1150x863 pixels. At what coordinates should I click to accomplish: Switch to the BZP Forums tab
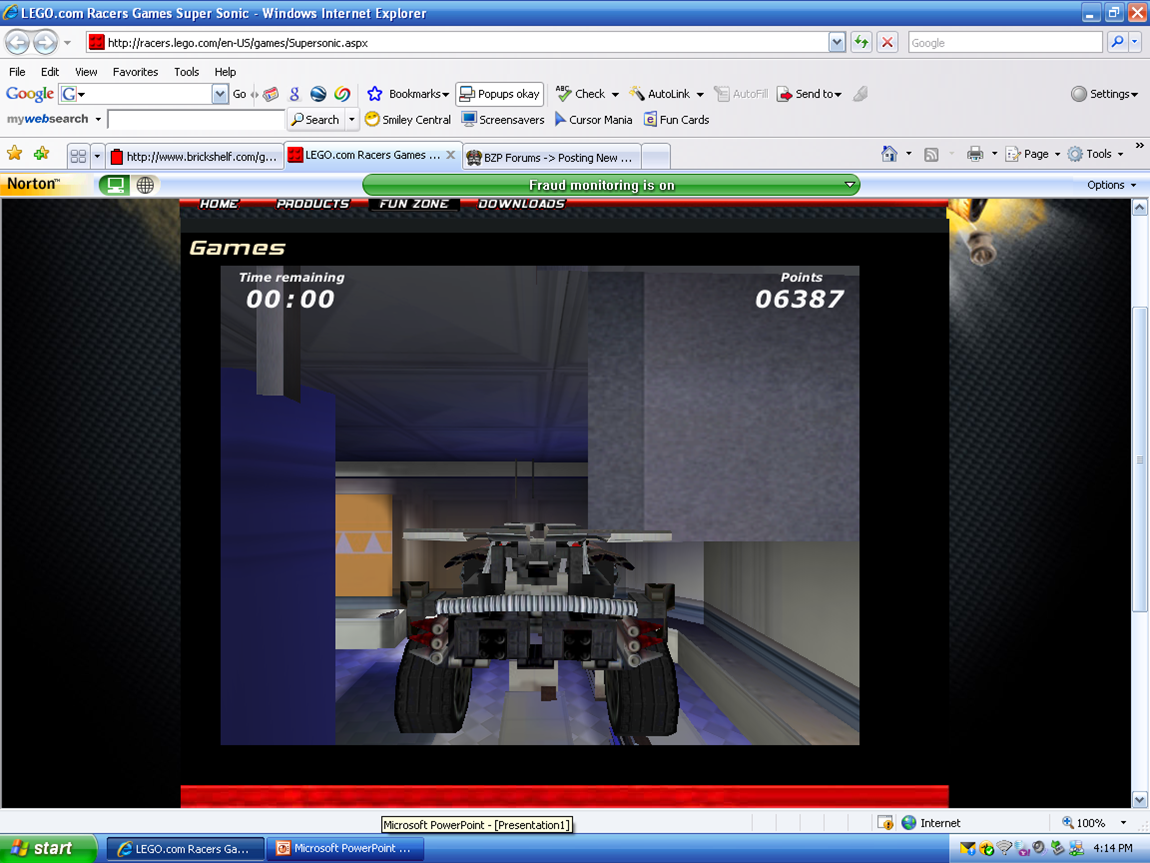click(x=554, y=156)
